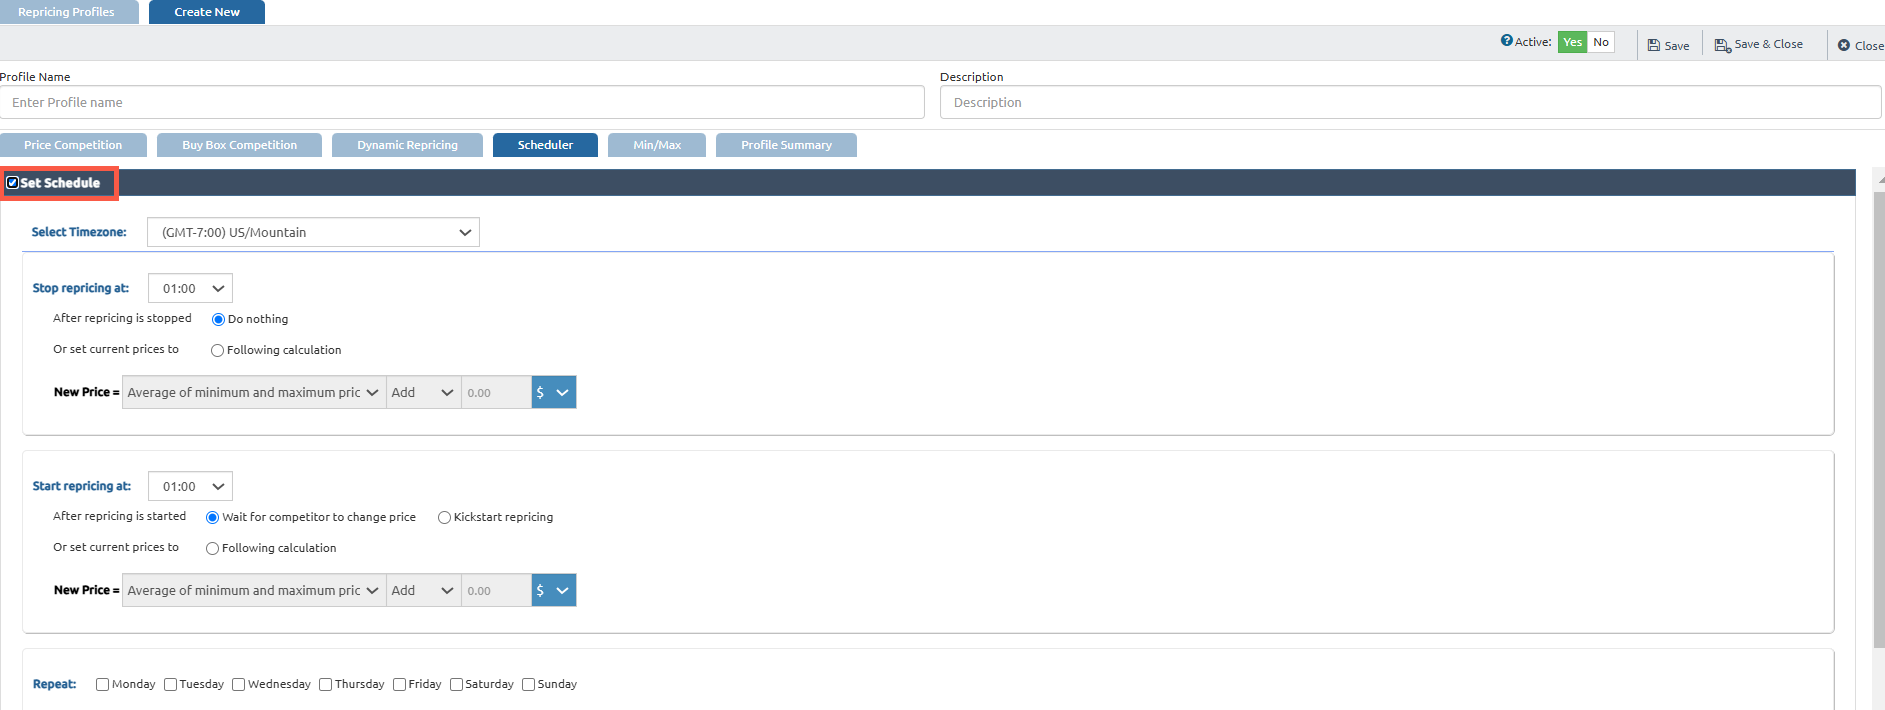The image size is (1885, 710).
Task: Go to the Repricing Profiles tab
Action: [66, 12]
